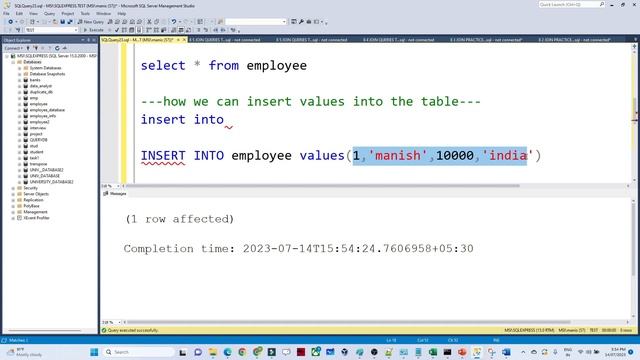The height and width of the screenshot is (360, 640).
Task: Click the Refresh icon in Object Explorer toolbar
Action: (57, 48)
